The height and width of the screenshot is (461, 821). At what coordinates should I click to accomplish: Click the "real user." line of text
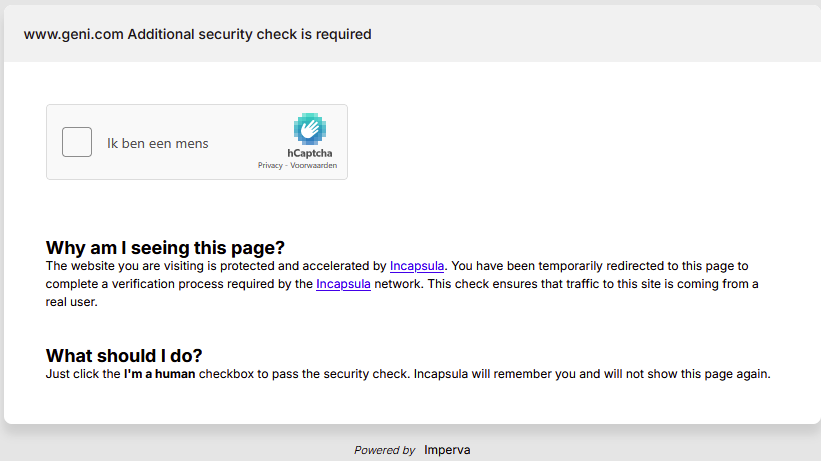[x=72, y=302]
